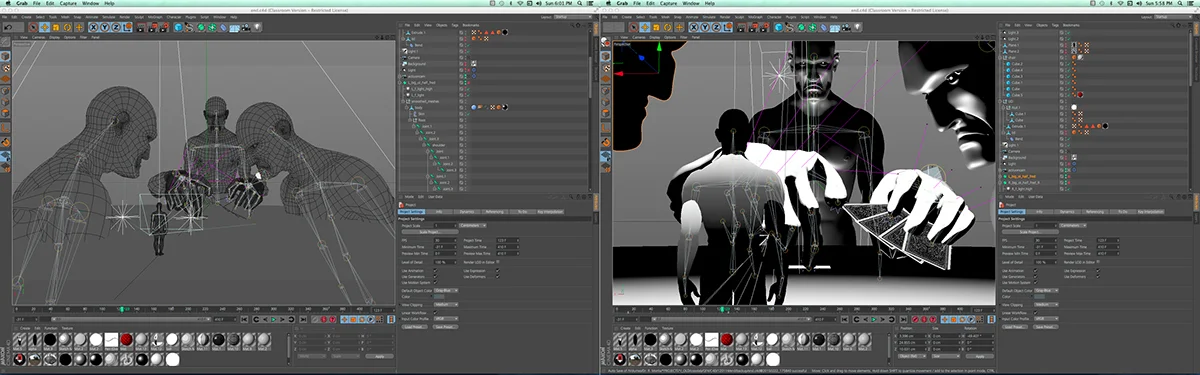Image resolution: width=1200 pixels, height=375 pixels.
Task: Open Default Object Color dropdown in the wireframe window
Action: click(x=446, y=291)
